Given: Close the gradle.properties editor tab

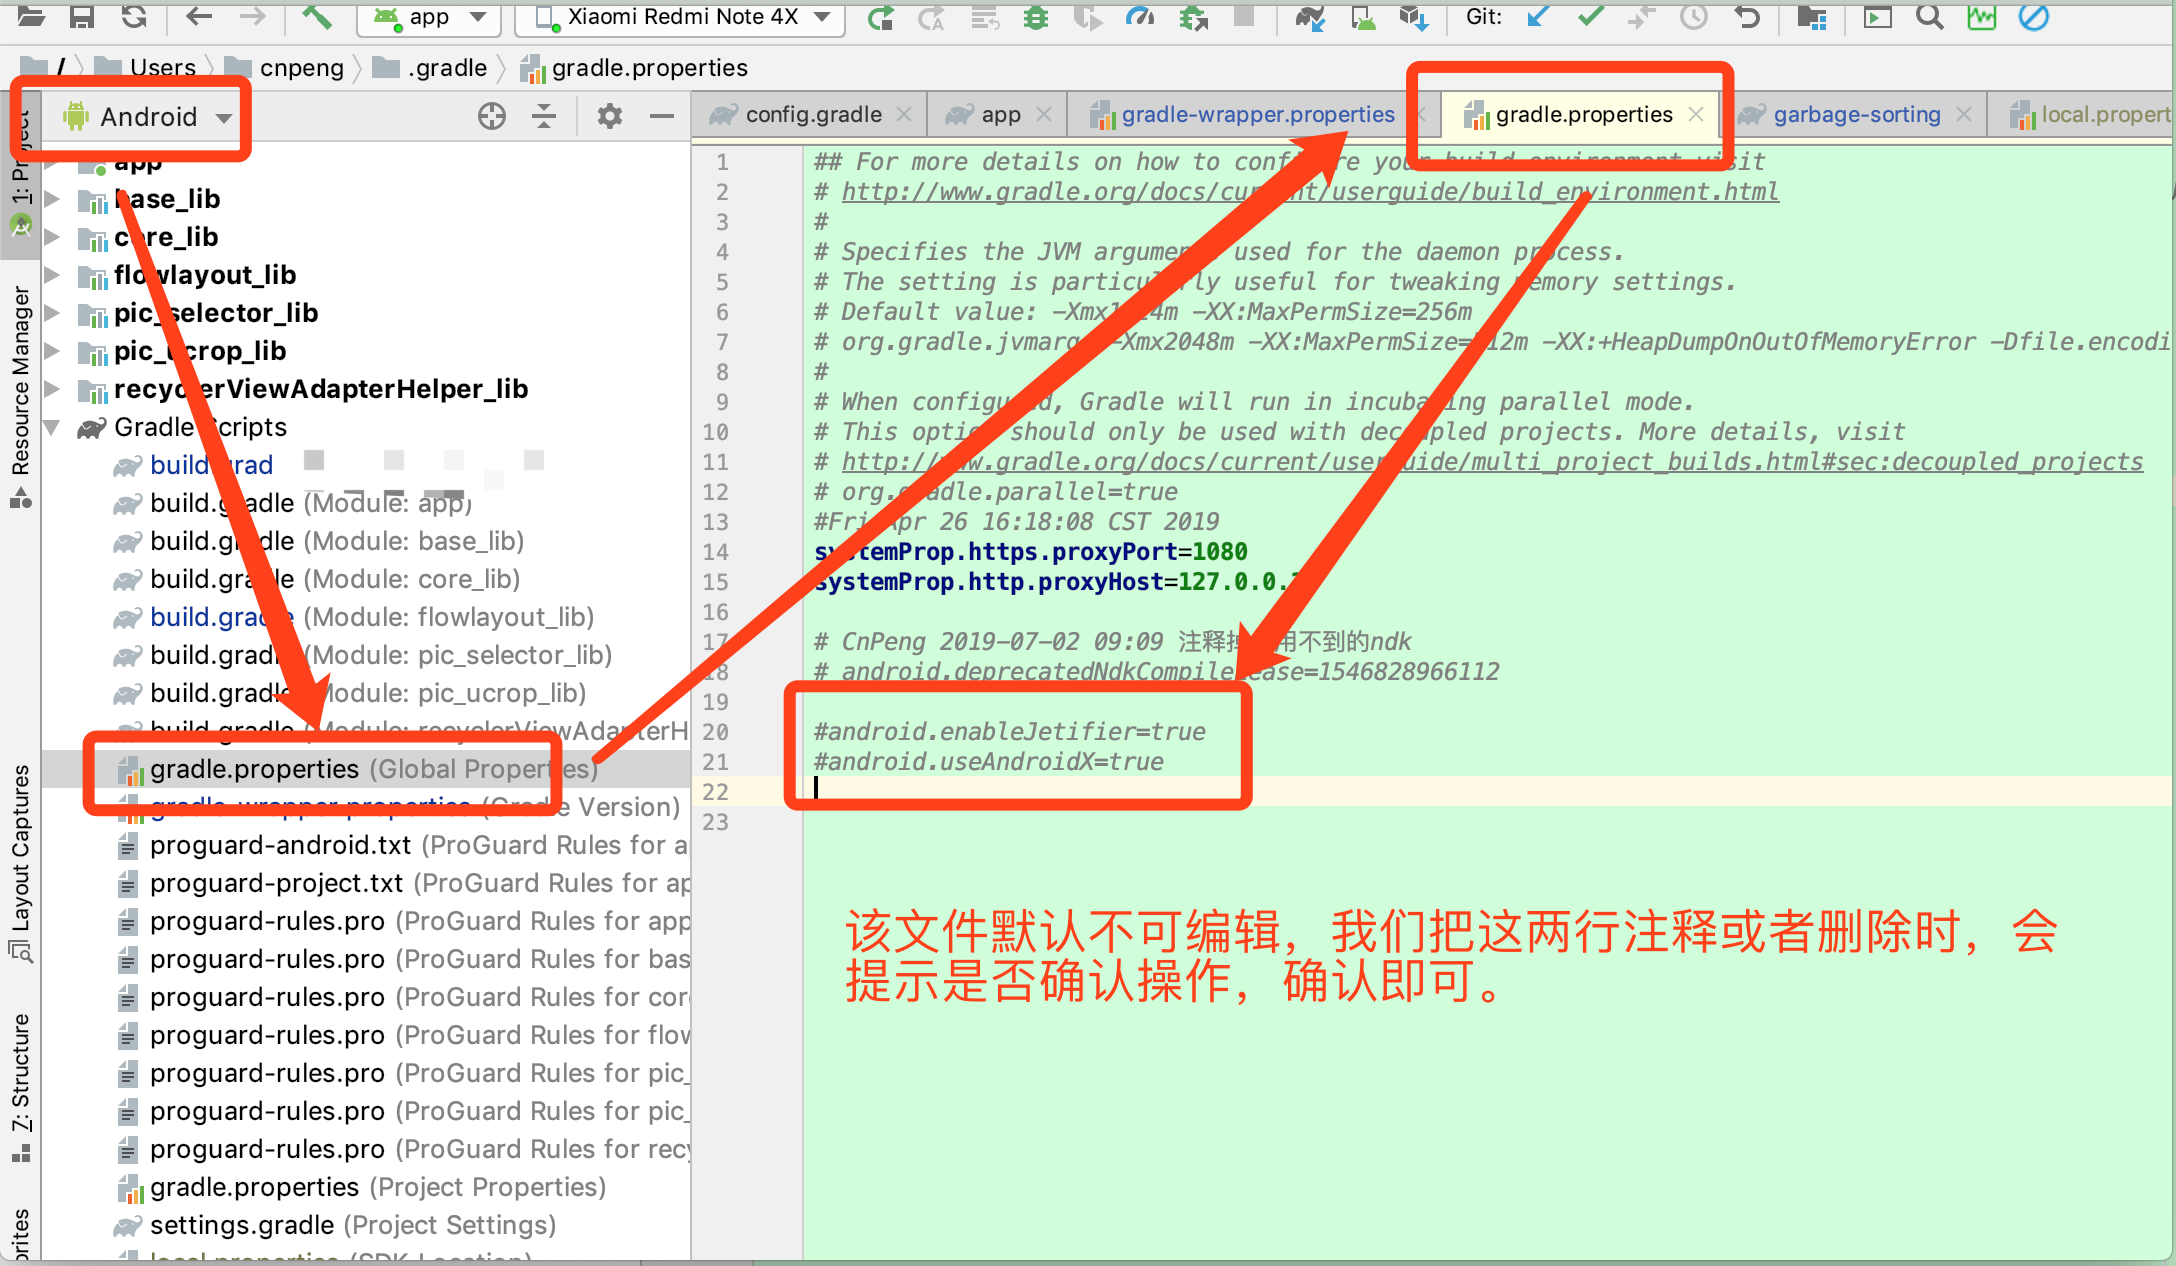Looking at the screenshot, I should (1696, 114).
